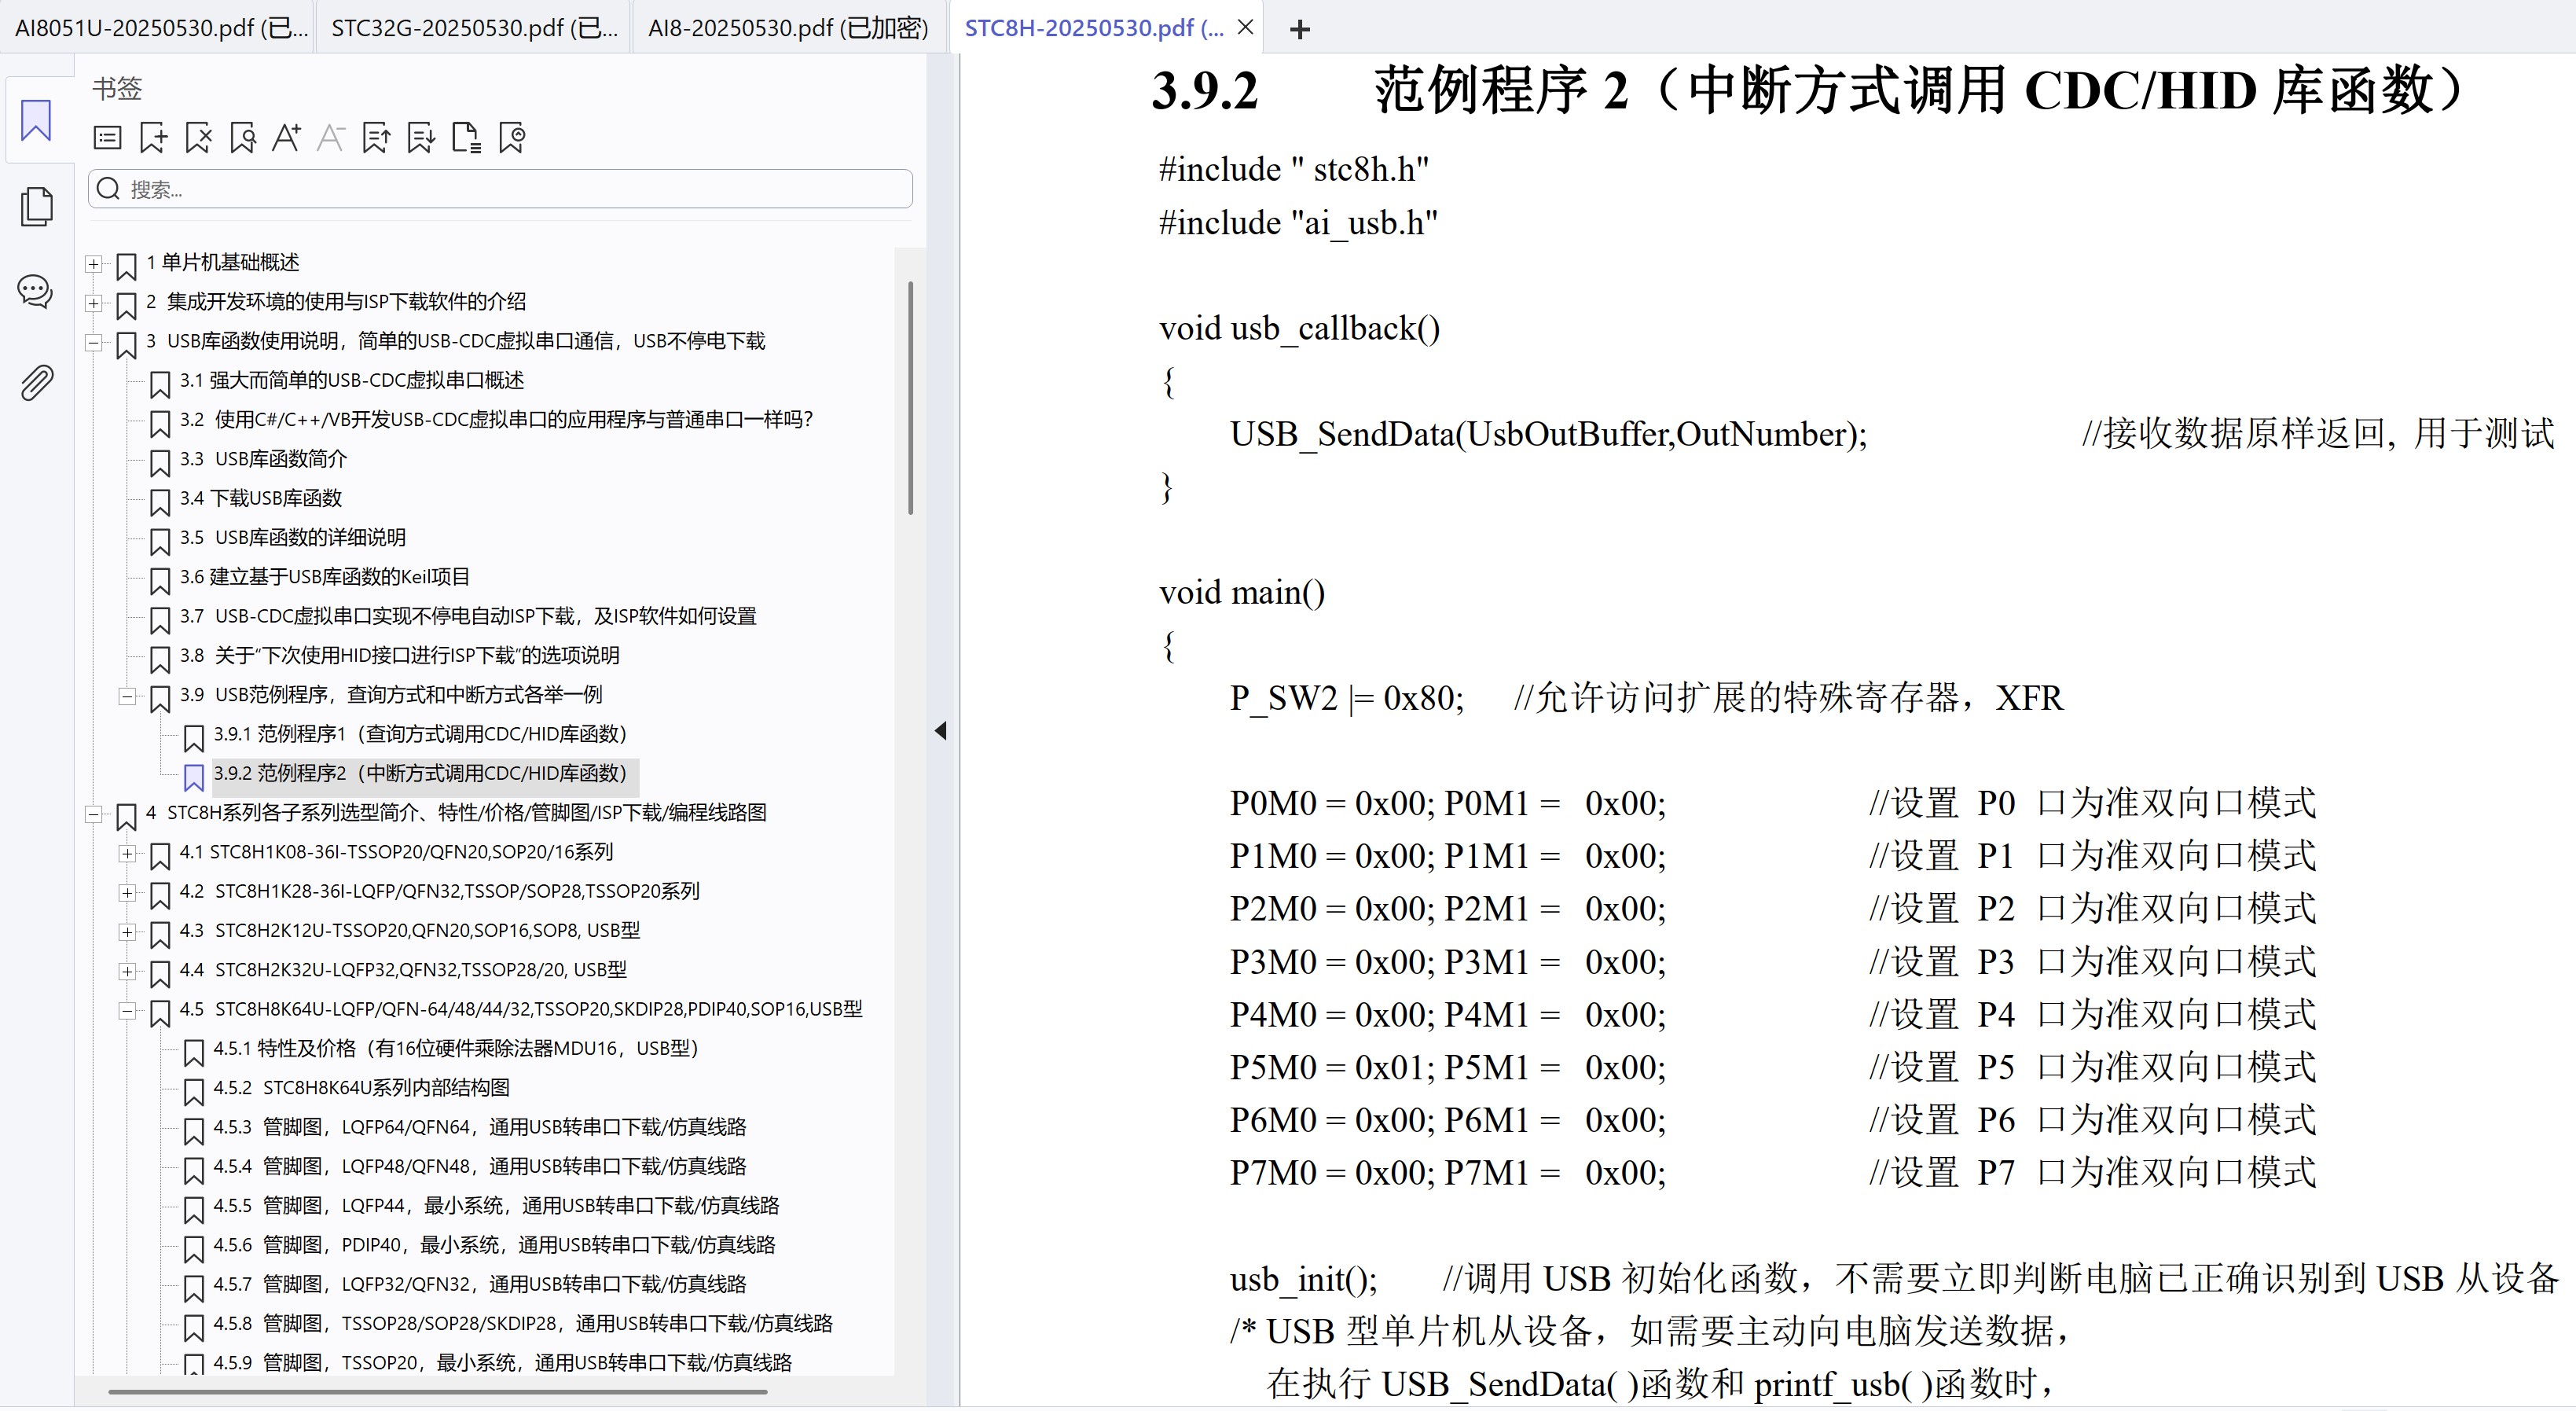
Task: Open the Bookmarks side panel icon
Action: click(36, 120)
